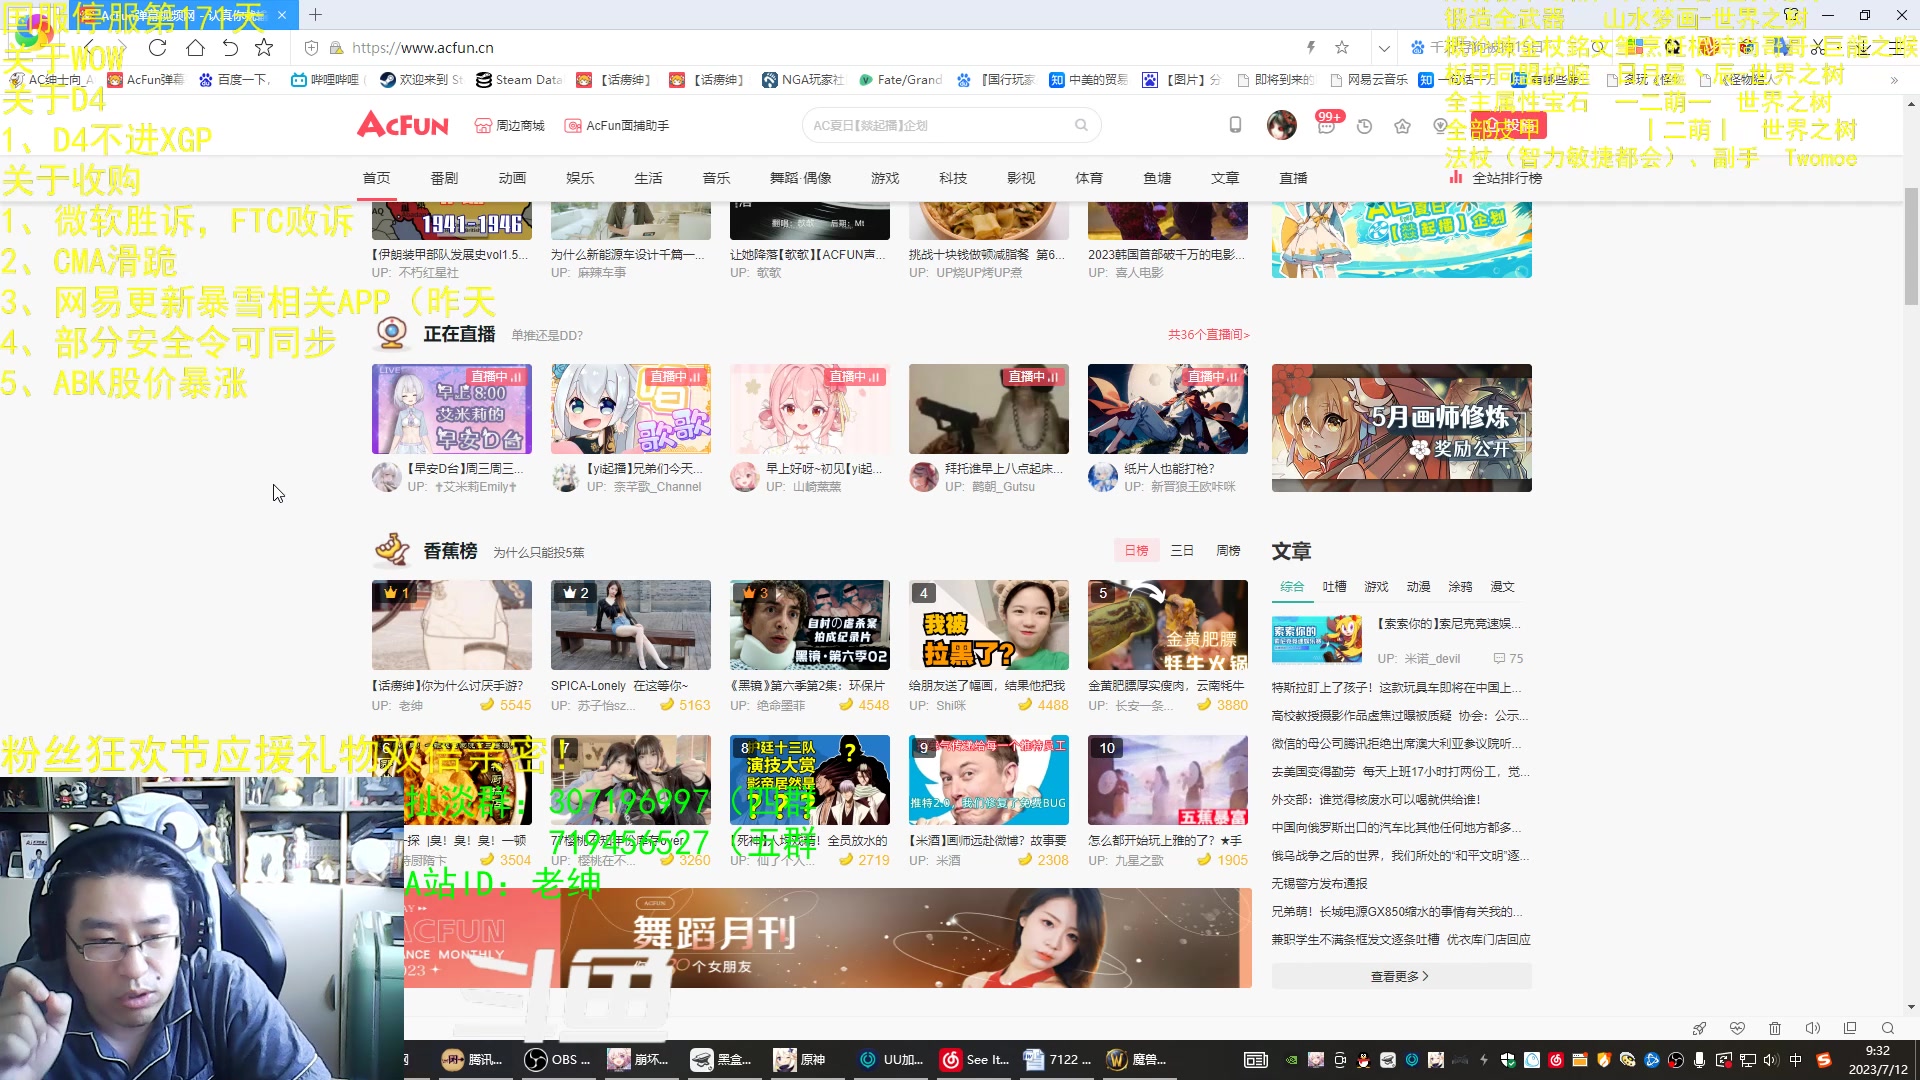Open UU加速器 taskbar item
Viewport: 1920px width, 1080px height.
[891, 1059]
